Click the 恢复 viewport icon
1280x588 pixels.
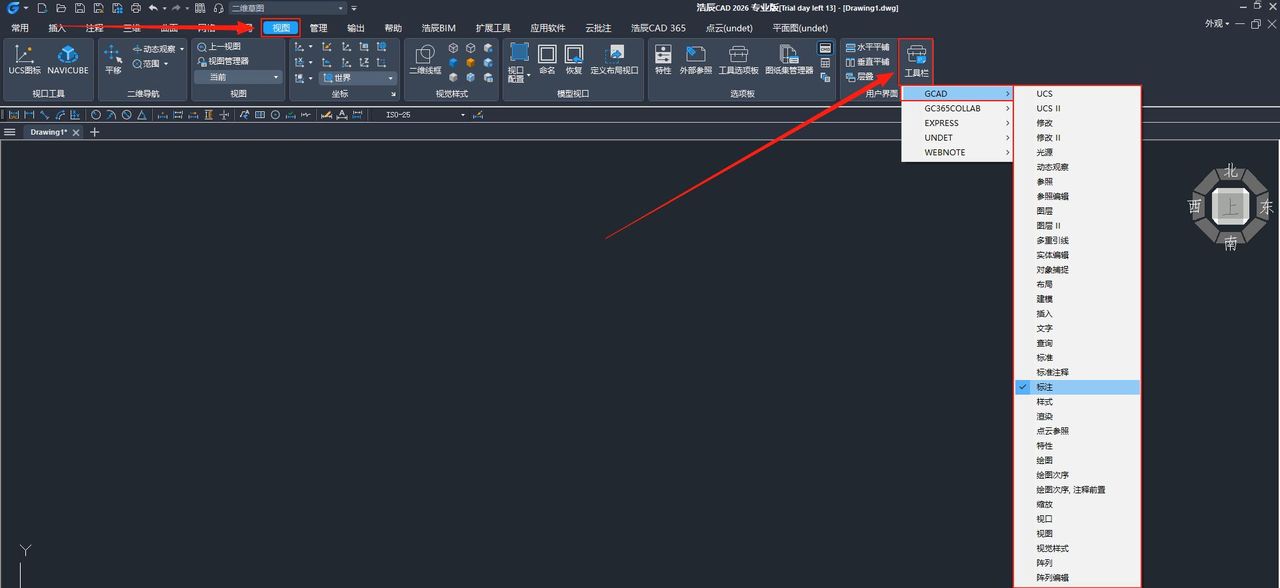[x=574, y=61]
